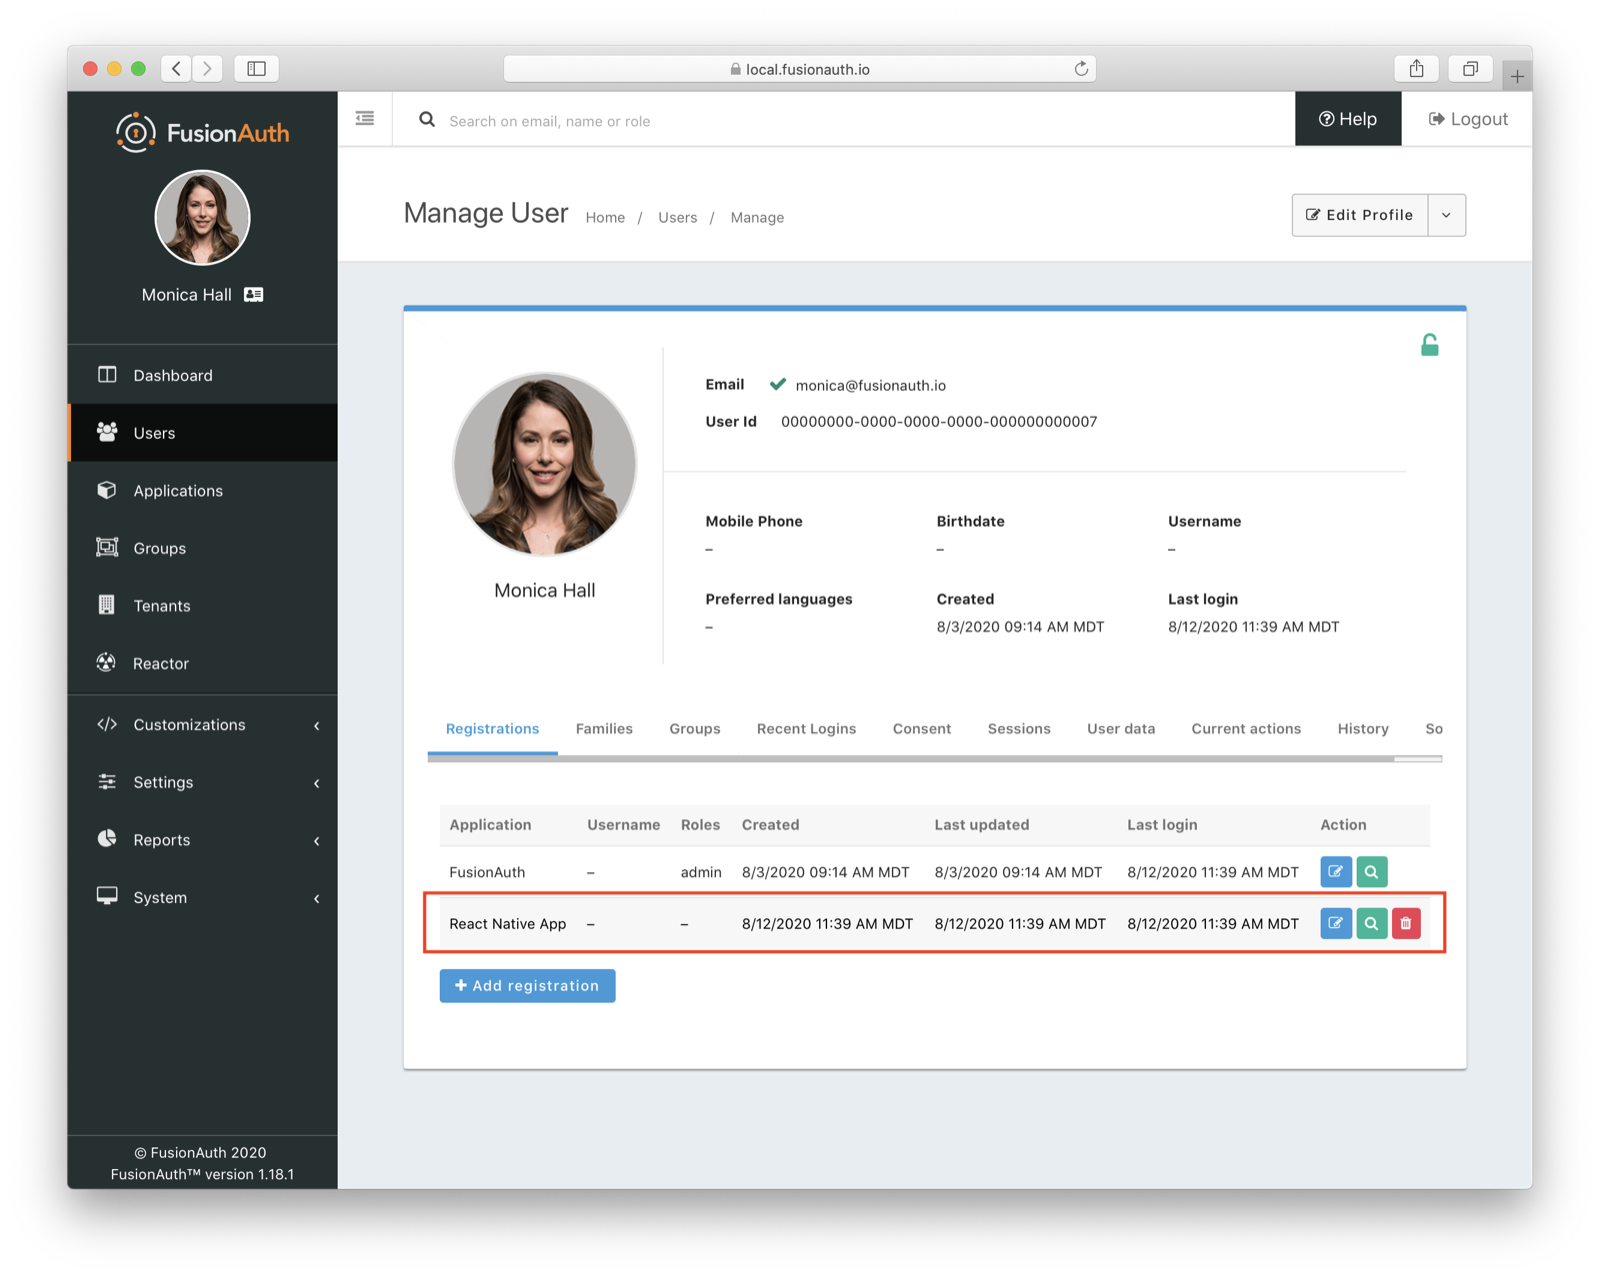Viewport: 1600px width, 1278px height.
Task: Open the Reactor sidebar item
Action: tap(203, 663)
